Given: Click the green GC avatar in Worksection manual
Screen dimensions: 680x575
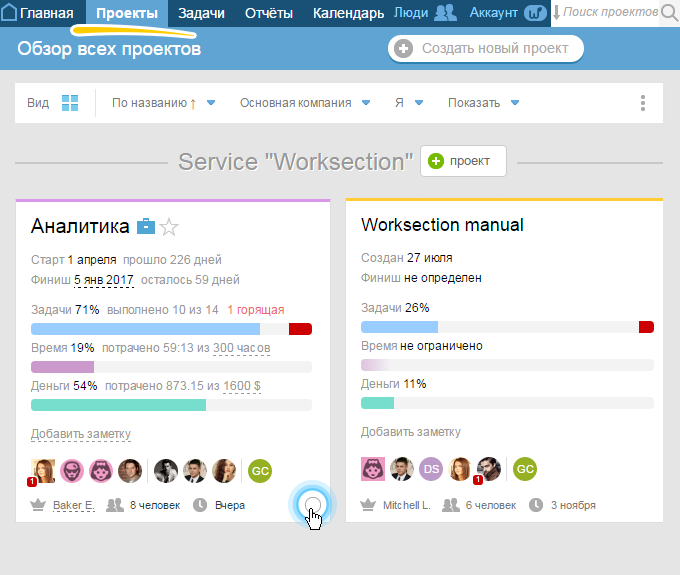Looking at the screenshot, I should pos(525,469).
